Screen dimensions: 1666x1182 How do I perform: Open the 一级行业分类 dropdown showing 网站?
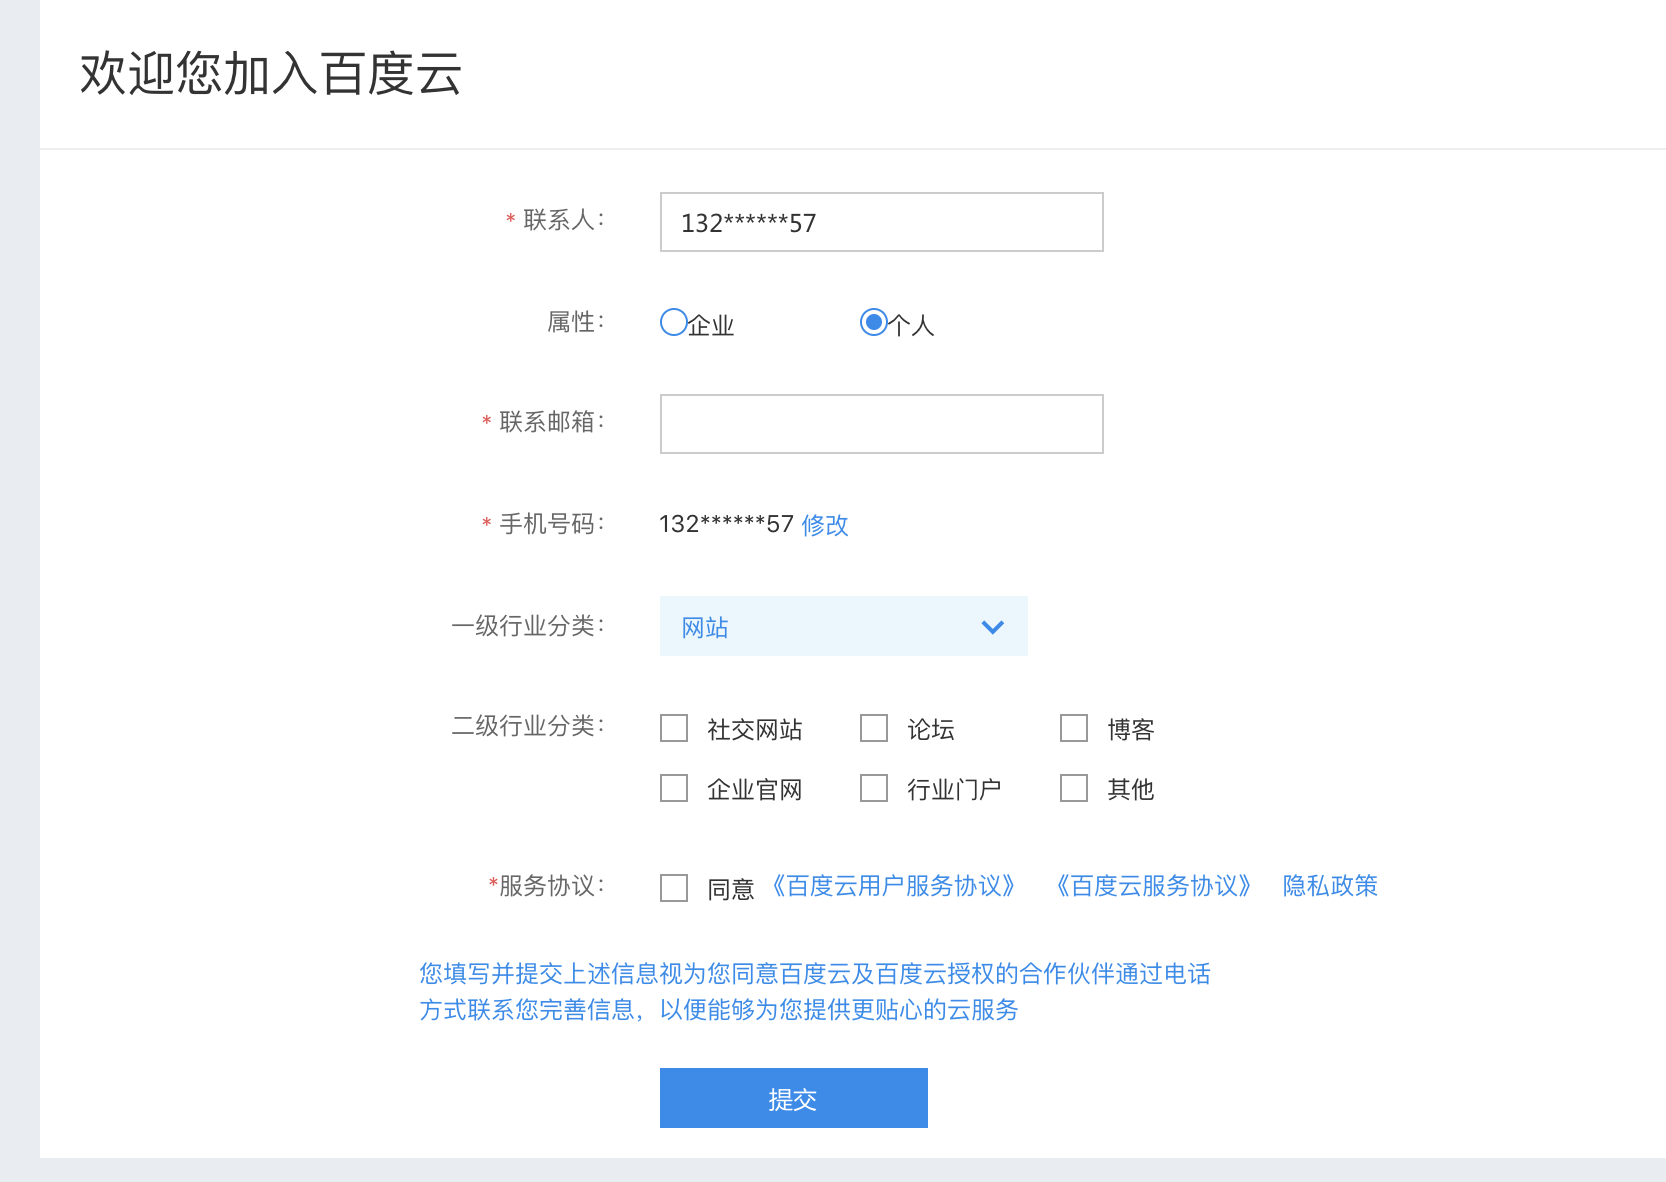coord(843,626)
